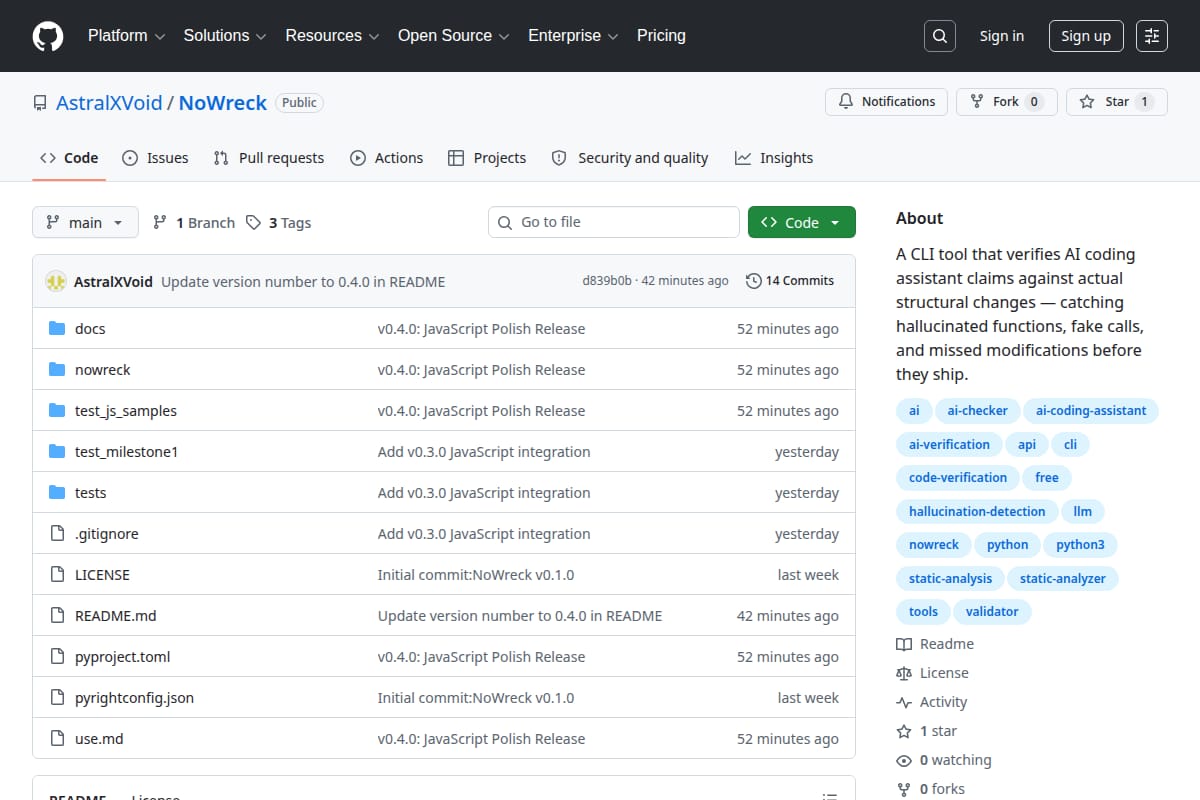
Task: Click the tests folder icon
Action: [x=57, y=493]
